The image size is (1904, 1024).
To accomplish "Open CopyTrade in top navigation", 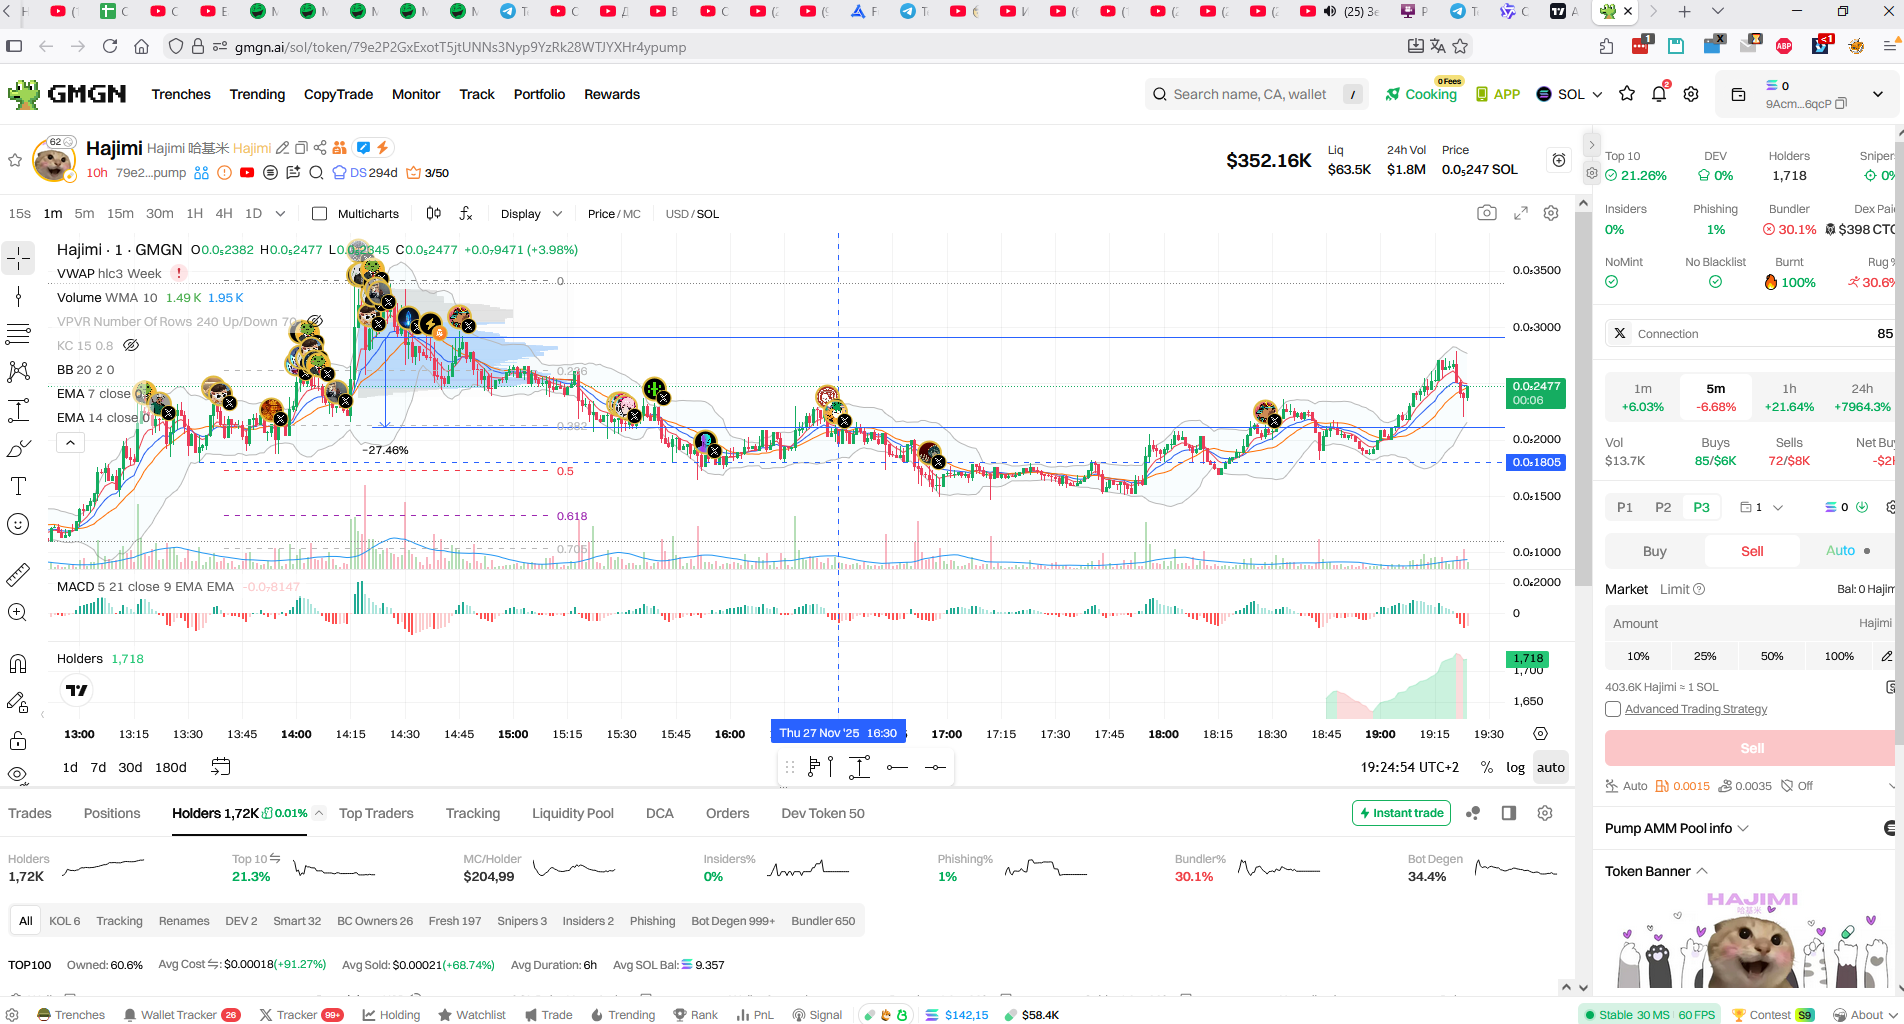I will (338, 94).
